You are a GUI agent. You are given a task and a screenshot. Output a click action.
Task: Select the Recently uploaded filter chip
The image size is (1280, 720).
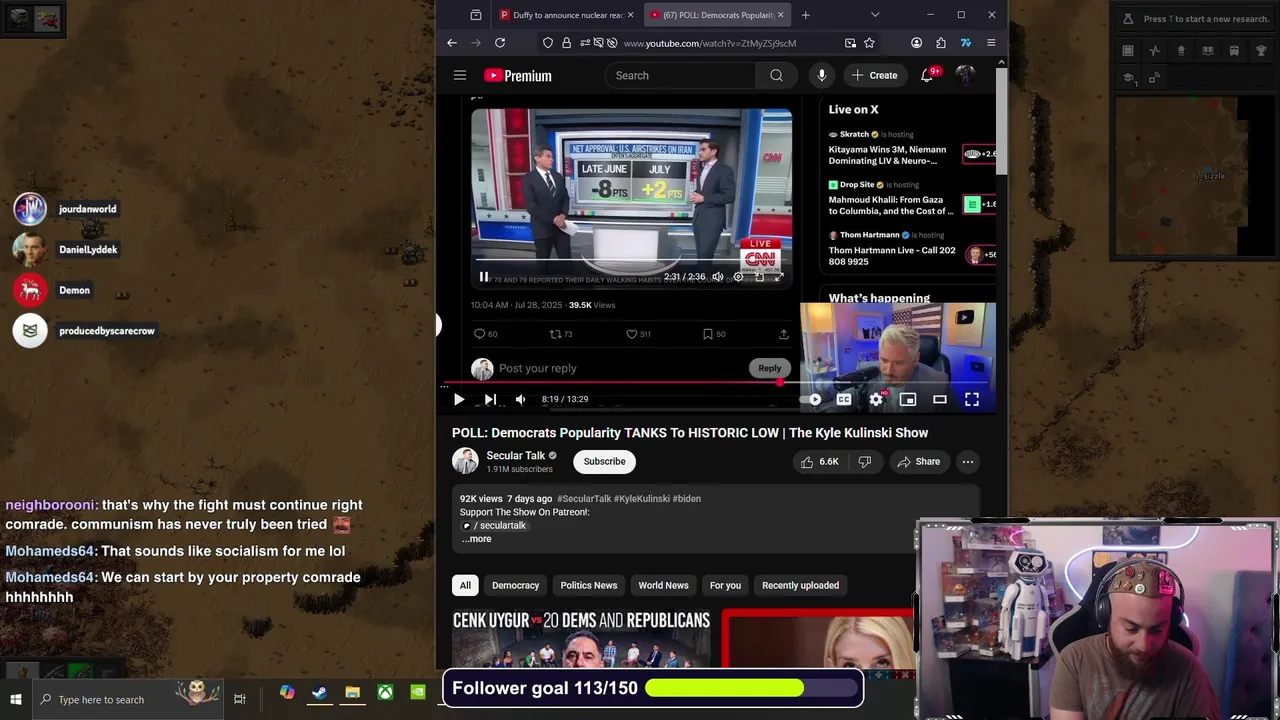[801, 585]
